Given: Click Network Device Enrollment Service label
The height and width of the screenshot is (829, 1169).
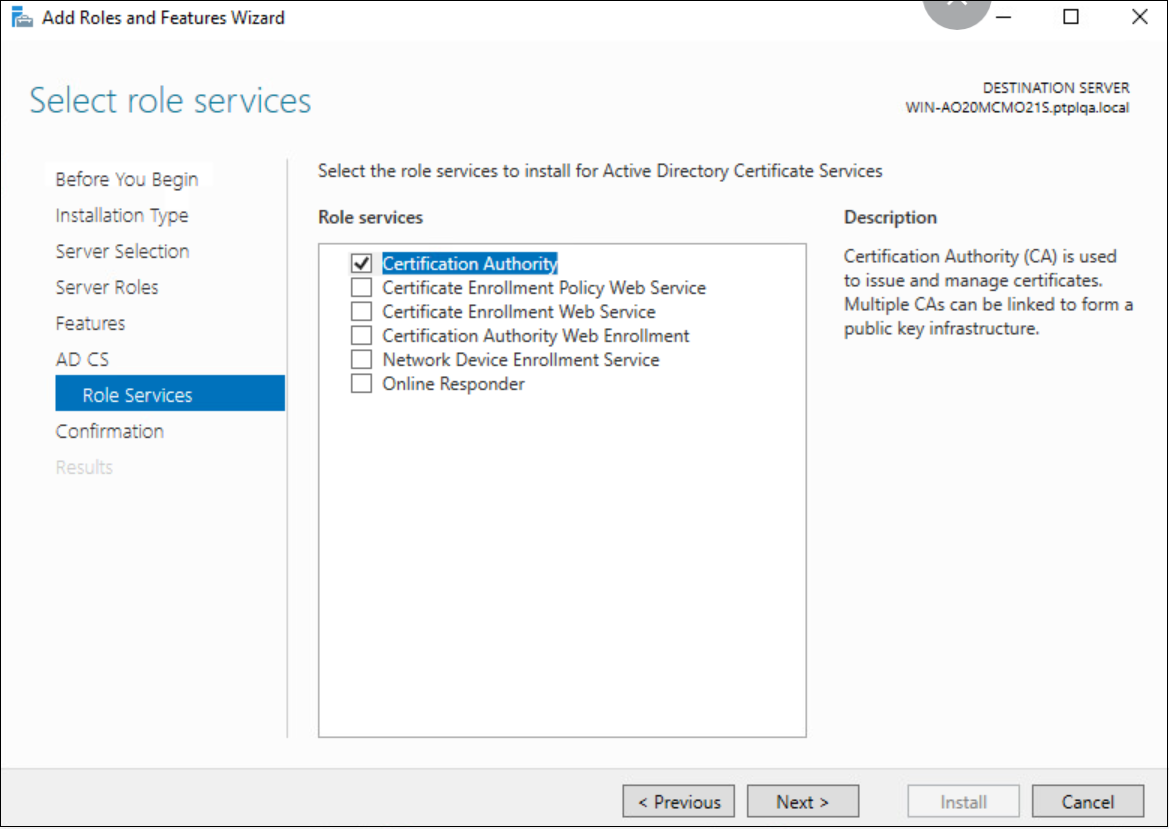Looking at the screenshot, I should [x=521, y=359].
